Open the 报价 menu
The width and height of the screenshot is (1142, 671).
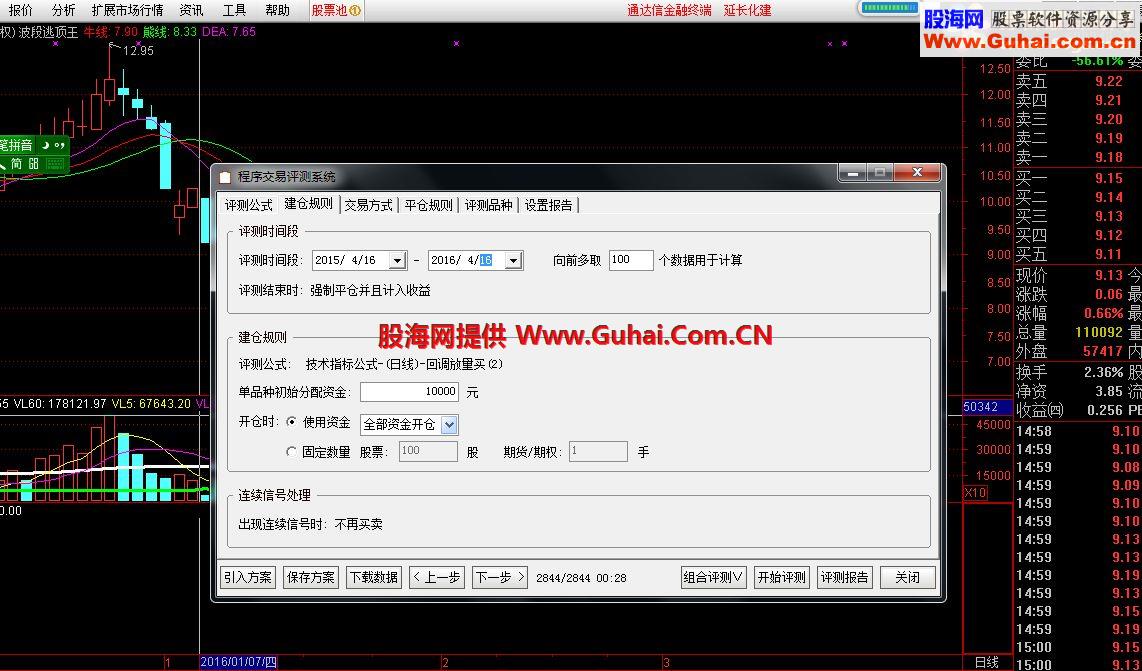point(20,10)
